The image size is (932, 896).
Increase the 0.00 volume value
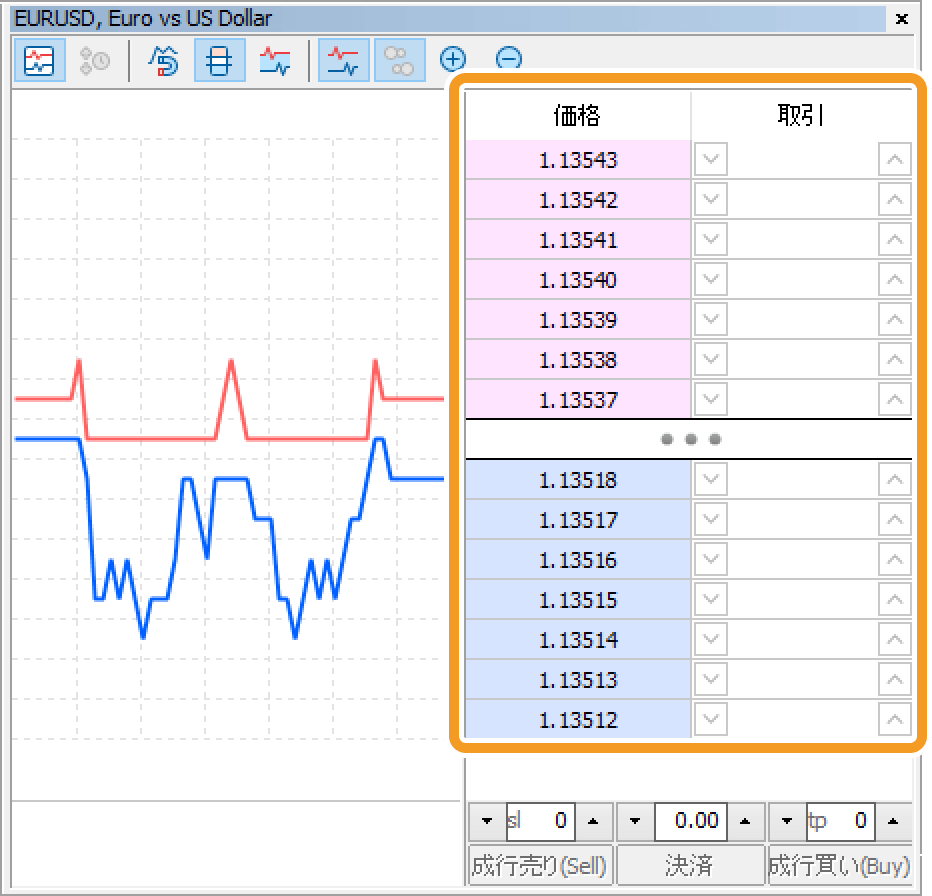[745, 821]
